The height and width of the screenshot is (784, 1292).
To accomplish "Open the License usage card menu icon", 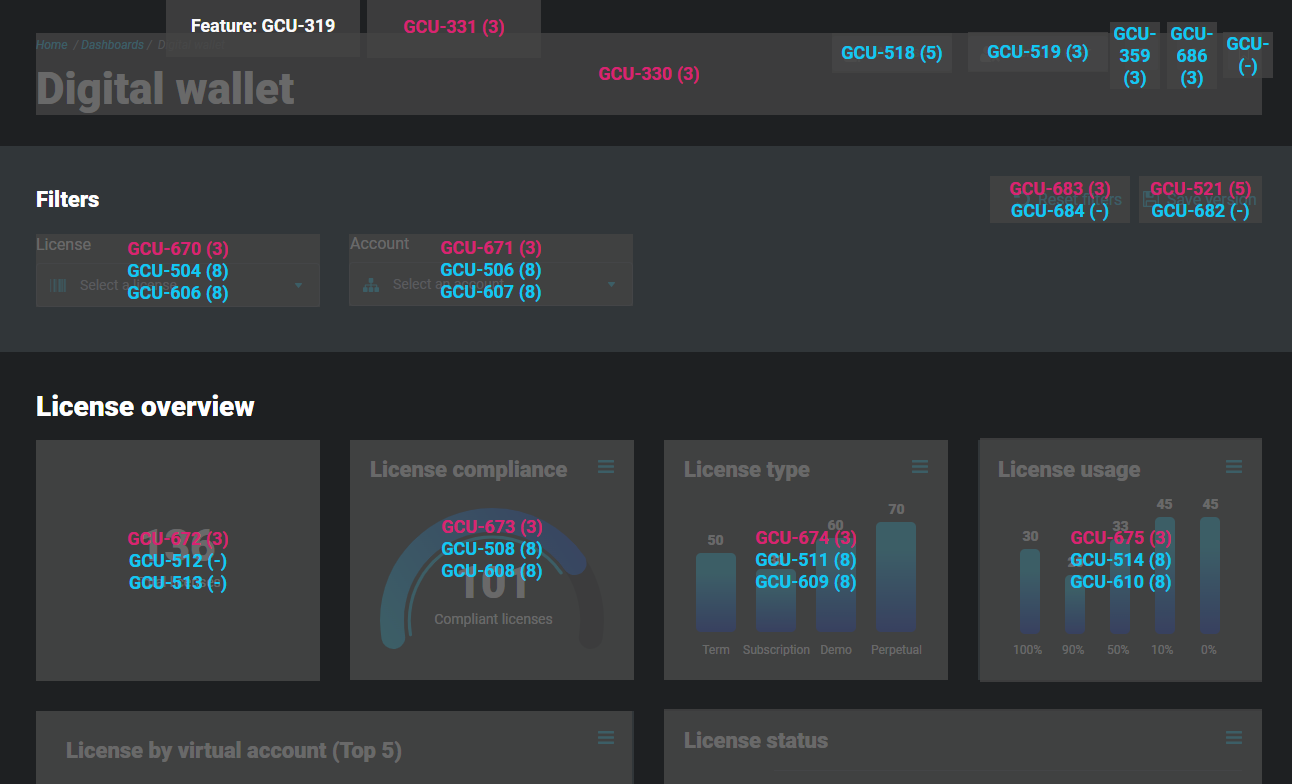I will click(x=1234, y=467).
